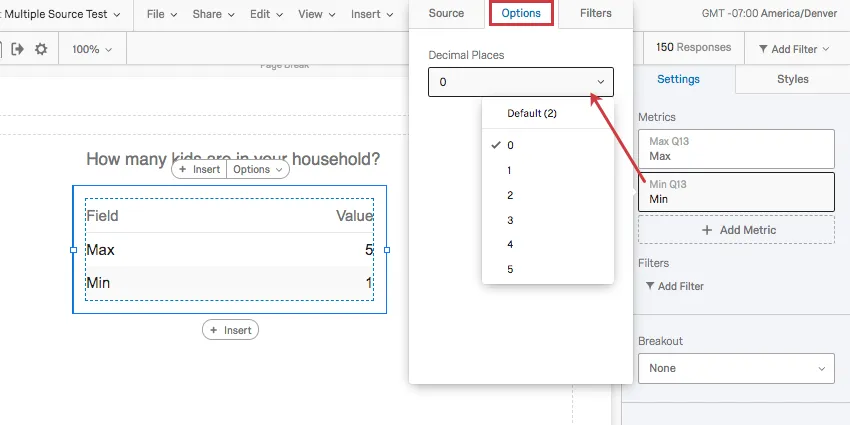Image resolution: width=850 pixels, height=425 pixels.
Task: Select 3 decimal places option
Action: 548,220
